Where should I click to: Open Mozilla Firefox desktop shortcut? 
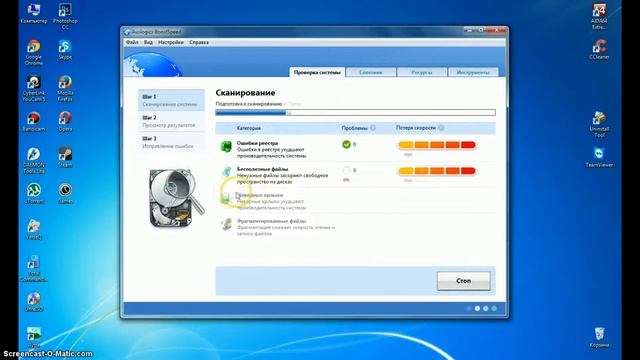(65, 88)
